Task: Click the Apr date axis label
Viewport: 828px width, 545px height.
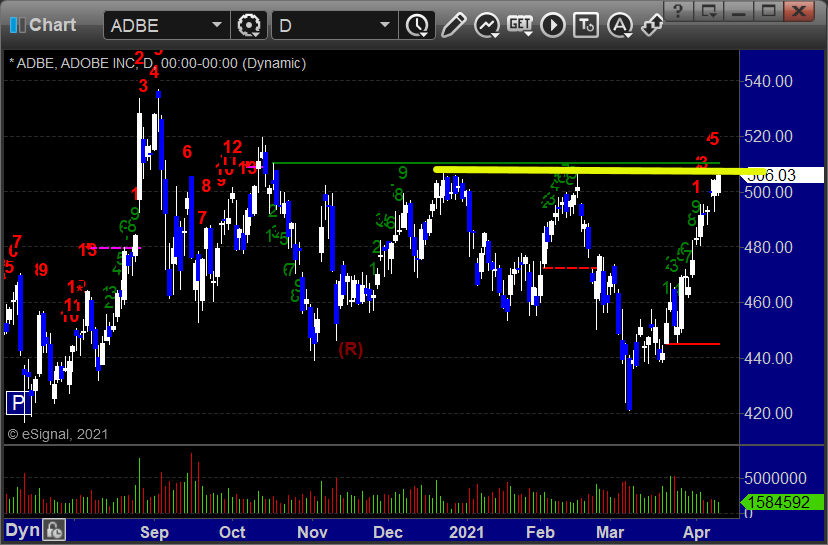Action: point(697,532)
